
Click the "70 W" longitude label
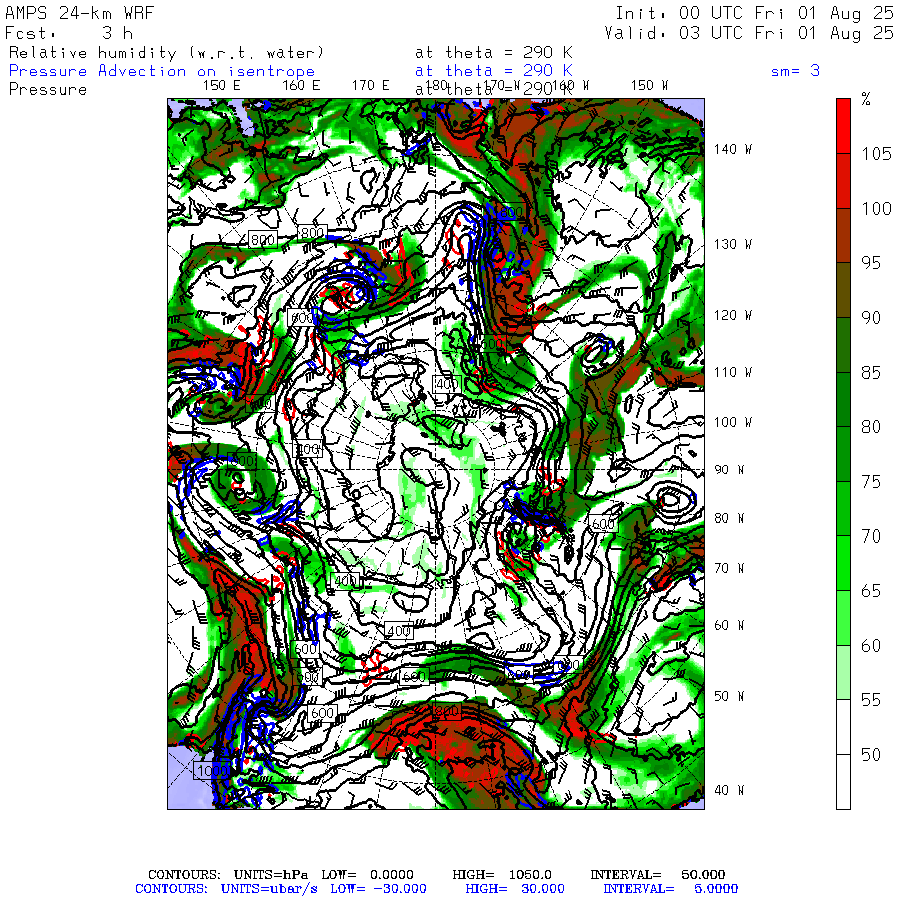pyautogui.click(x=729, y=568)
